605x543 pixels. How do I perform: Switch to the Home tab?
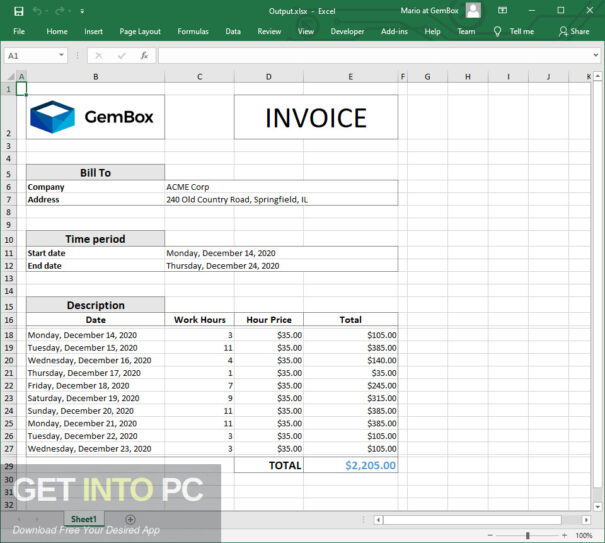57,31
